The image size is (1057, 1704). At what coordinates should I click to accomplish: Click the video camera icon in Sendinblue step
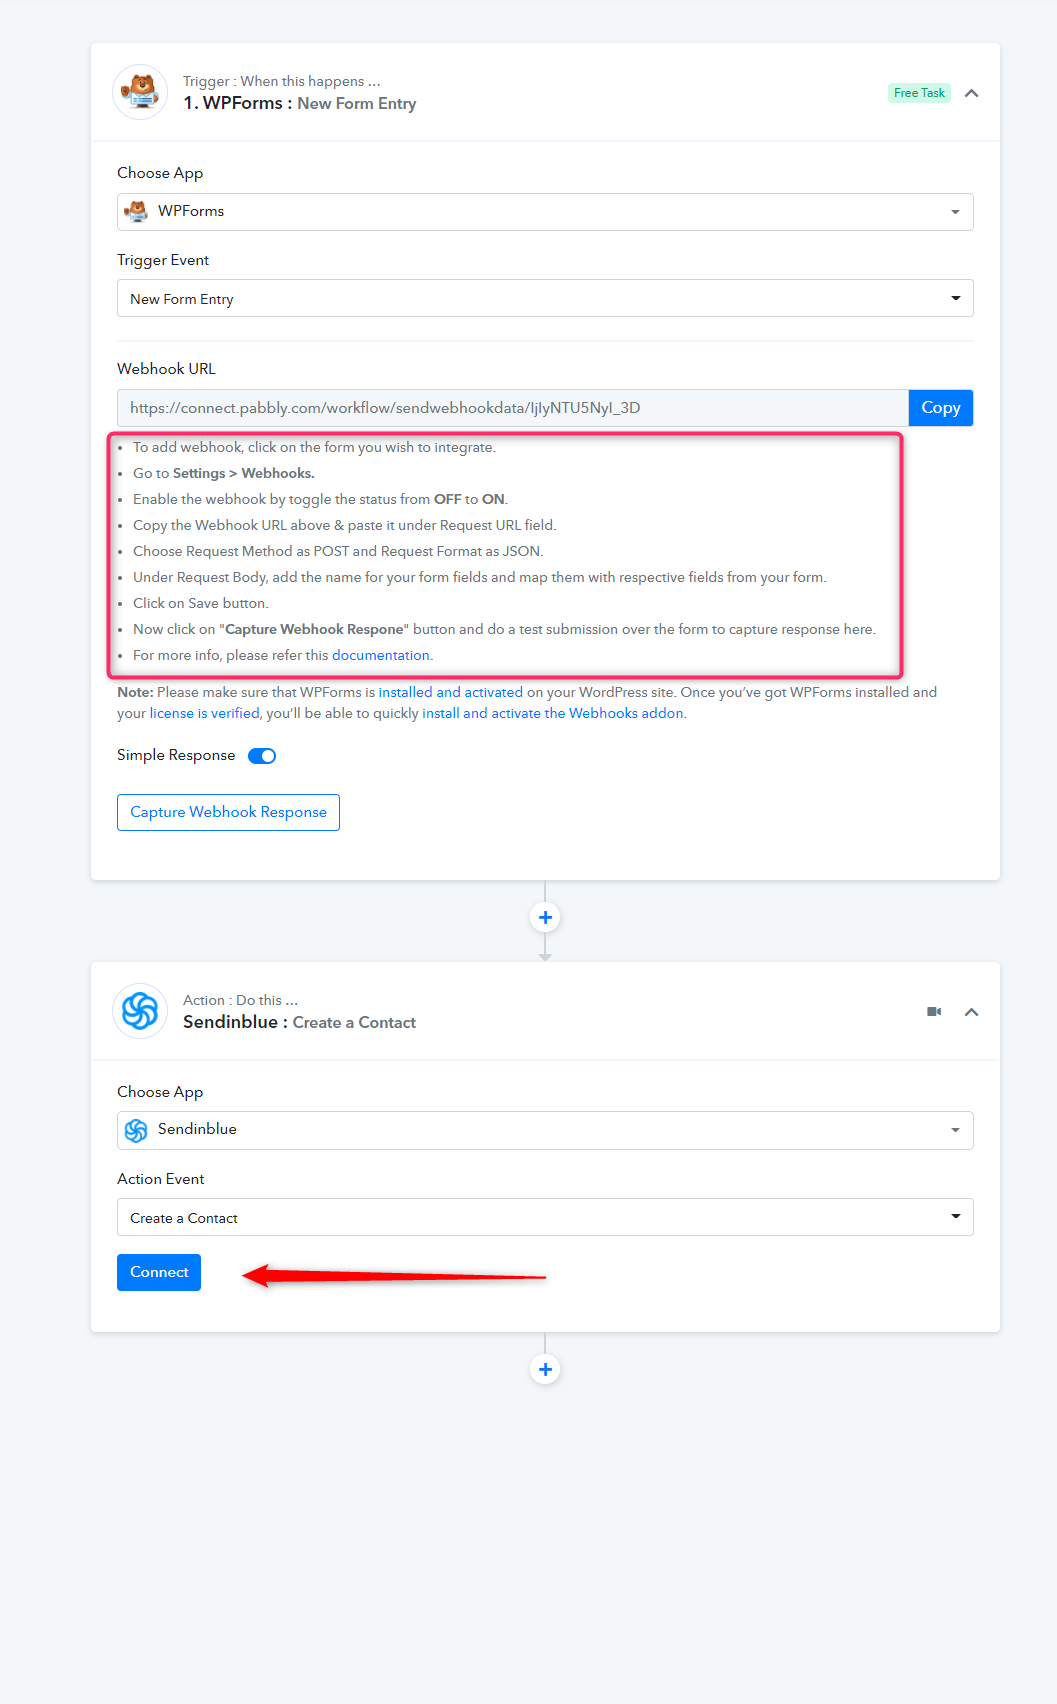point(934,1012)
